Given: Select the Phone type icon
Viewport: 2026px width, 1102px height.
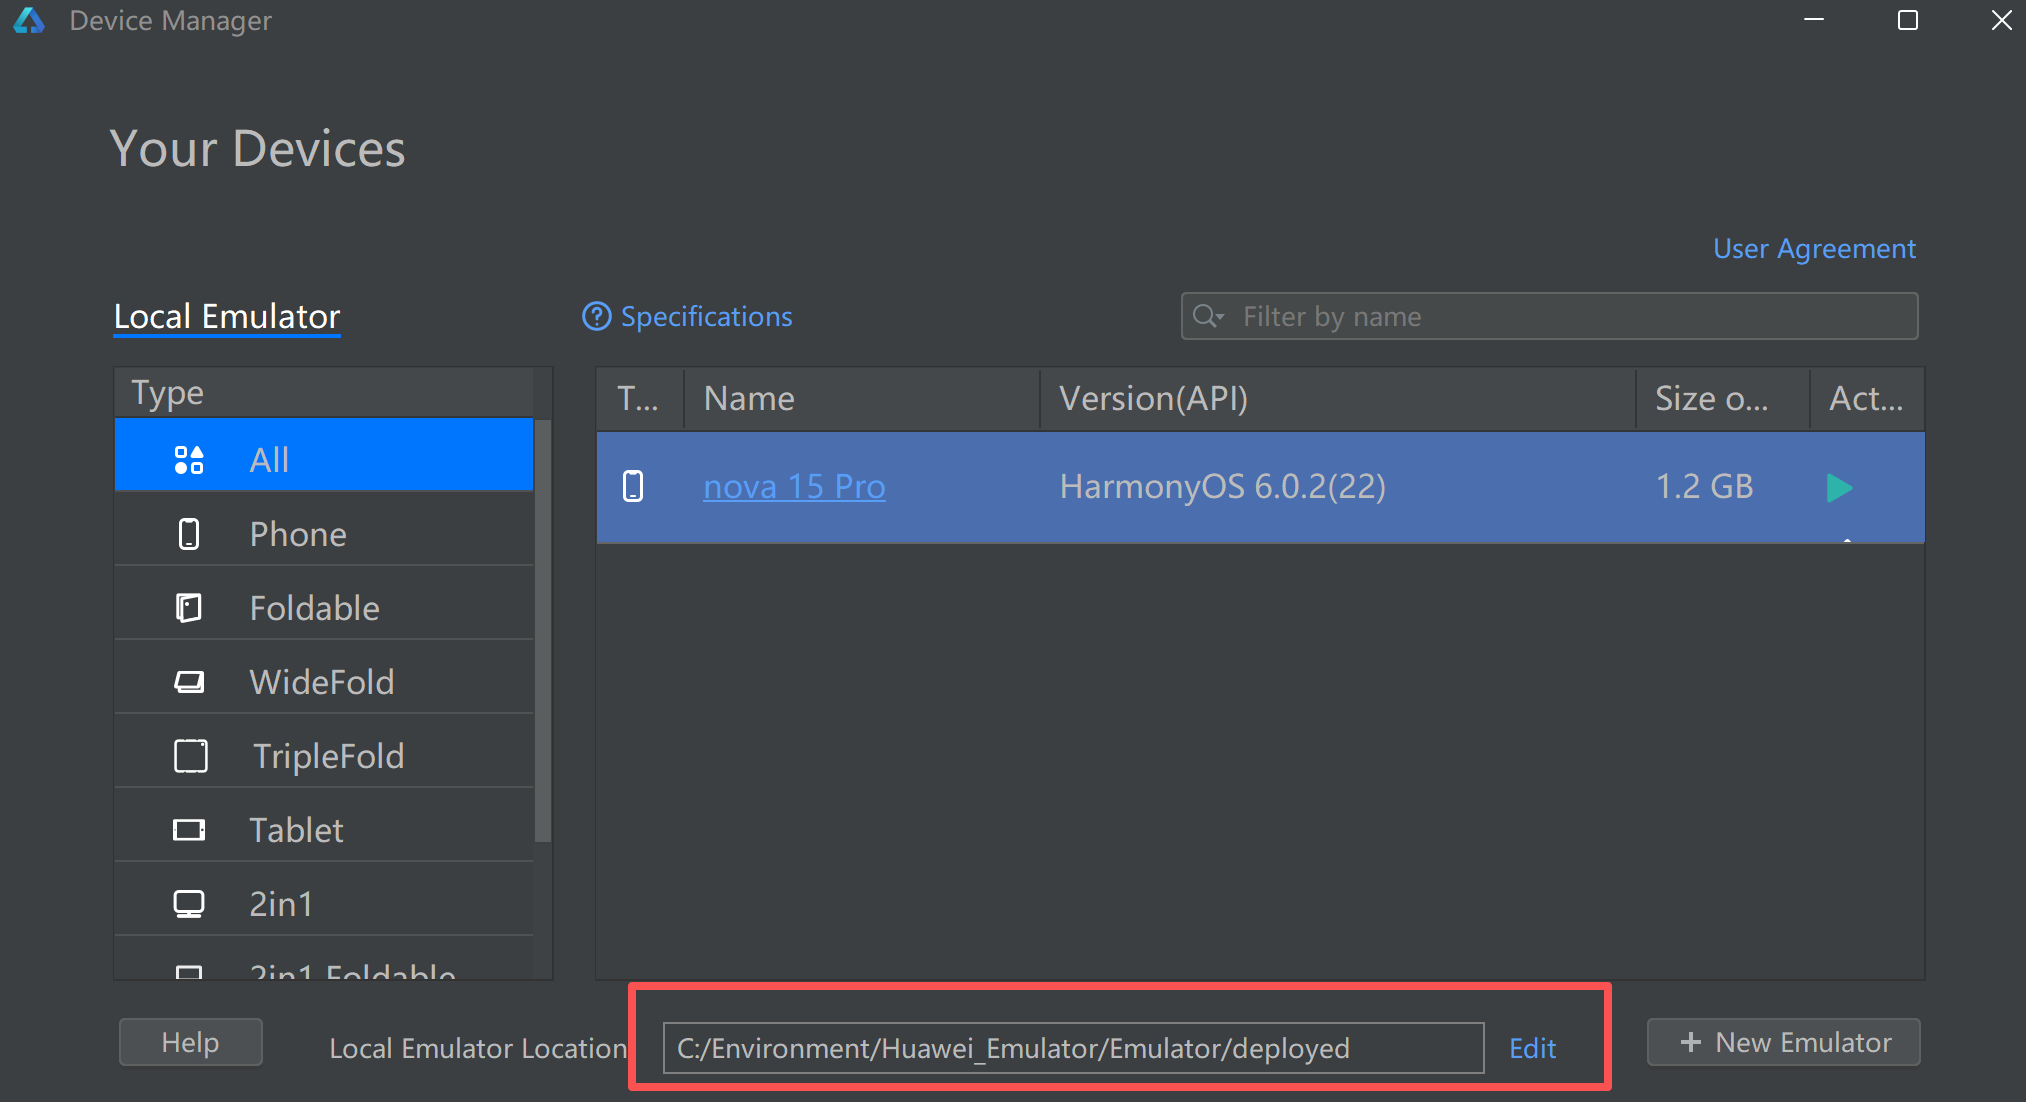Looking at the screenshot, I should 189,534.
